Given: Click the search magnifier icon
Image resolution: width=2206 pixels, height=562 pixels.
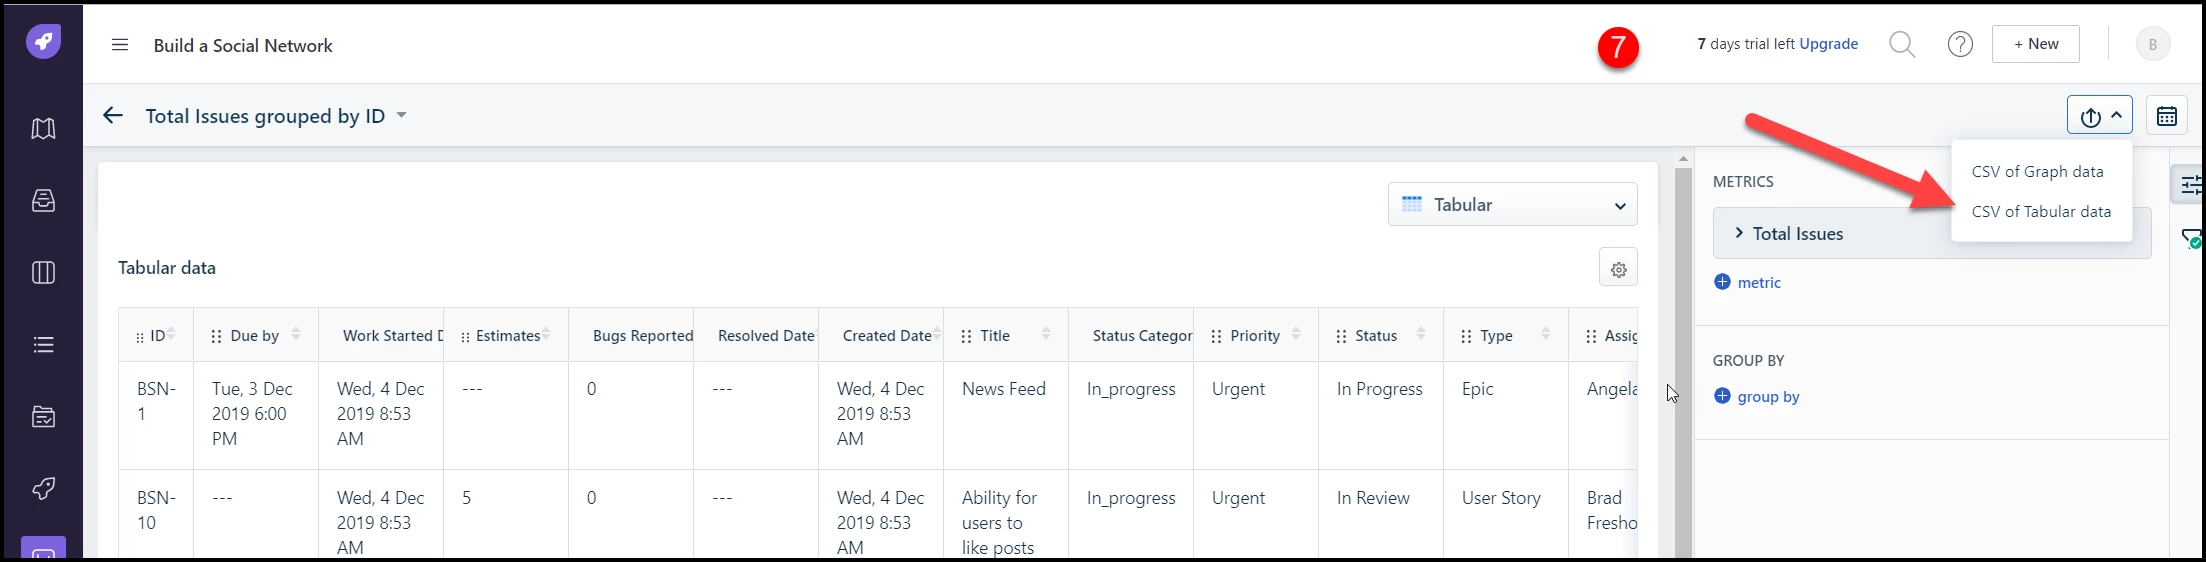Looking at the screenshot, I should [1902, 45].
